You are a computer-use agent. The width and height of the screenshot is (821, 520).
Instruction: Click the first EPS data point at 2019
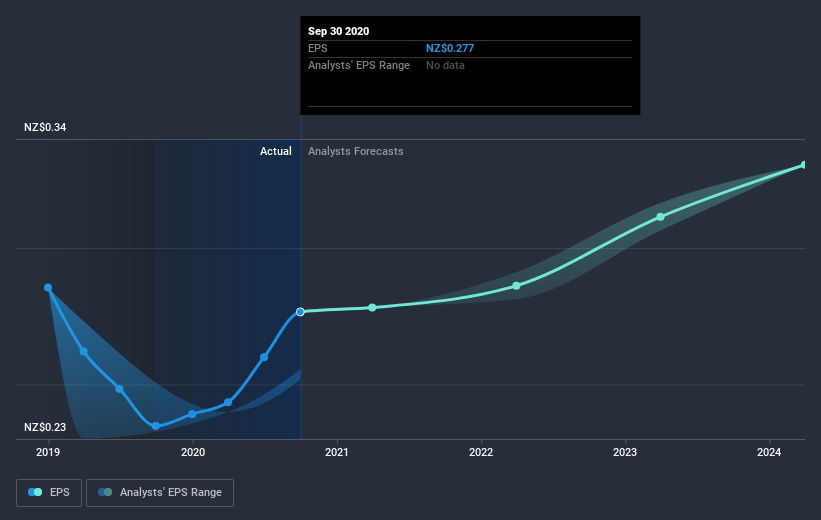coord(48,287)
